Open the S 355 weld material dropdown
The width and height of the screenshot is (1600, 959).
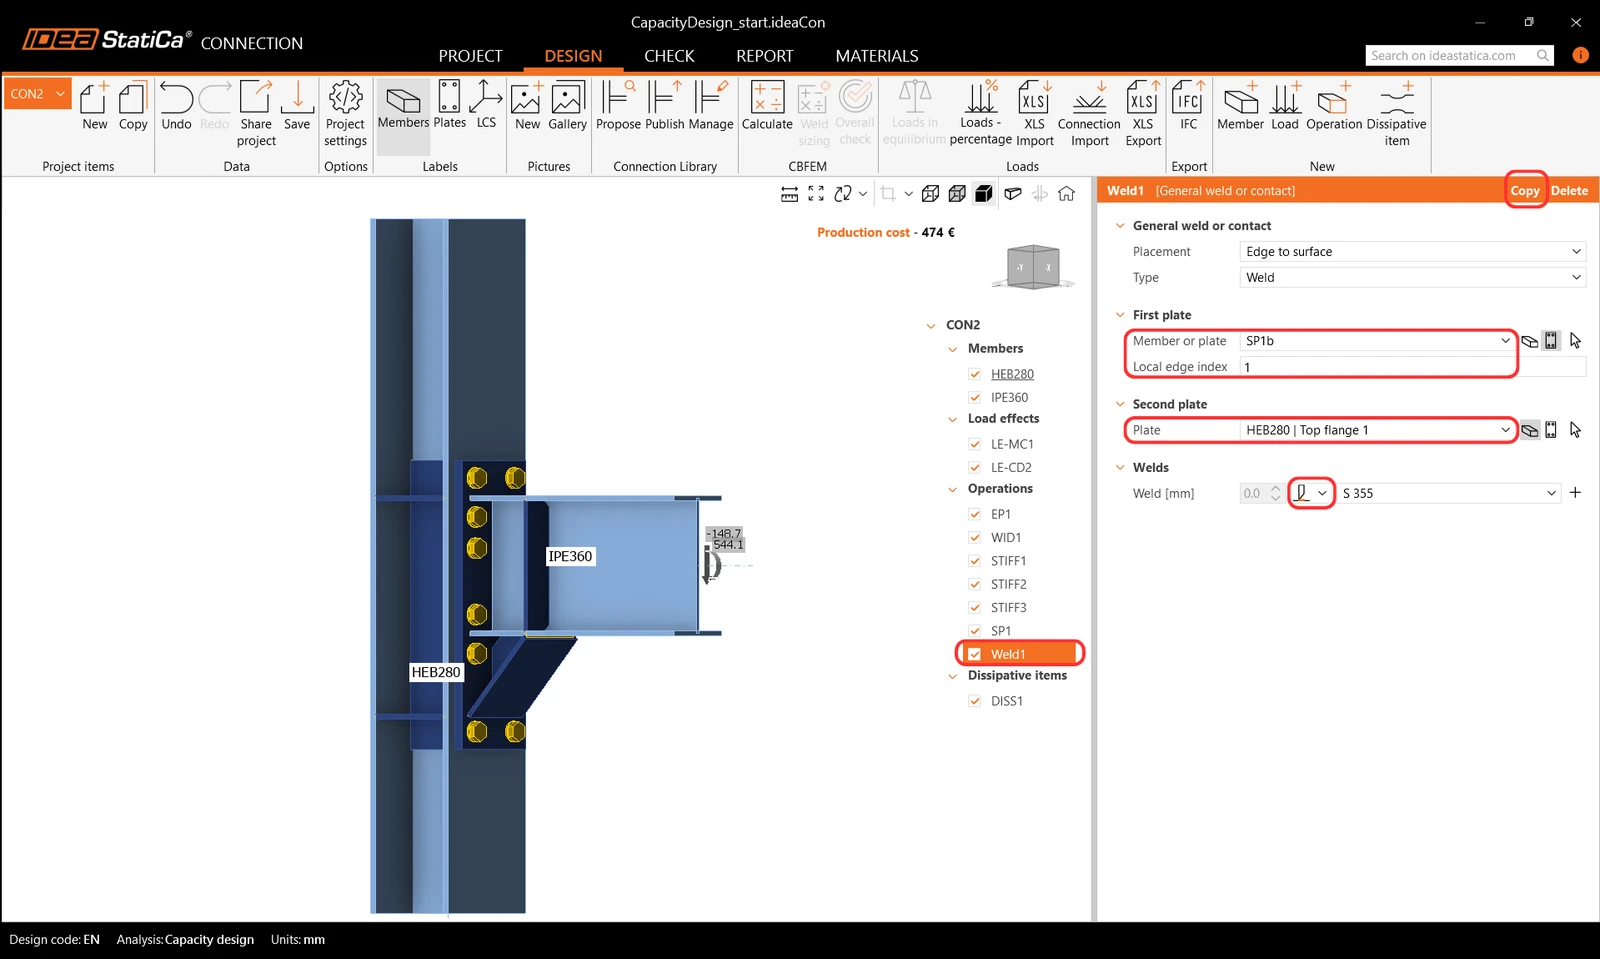tap(1449, 493)
